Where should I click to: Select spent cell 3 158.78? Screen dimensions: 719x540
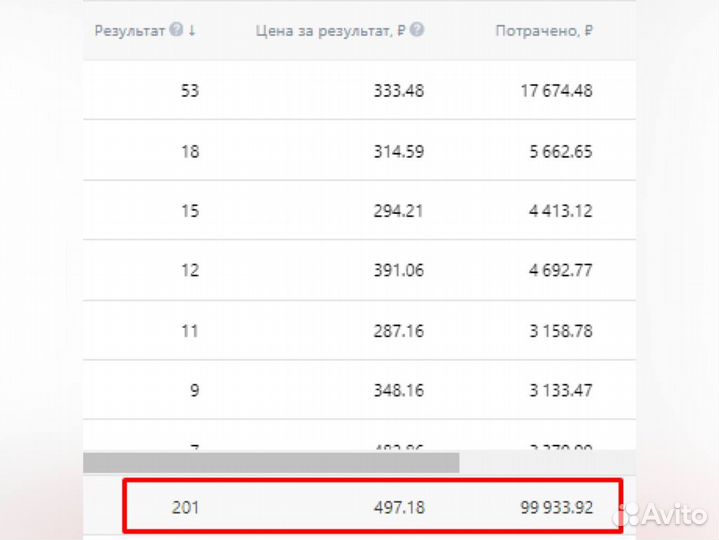click(561, 331)
